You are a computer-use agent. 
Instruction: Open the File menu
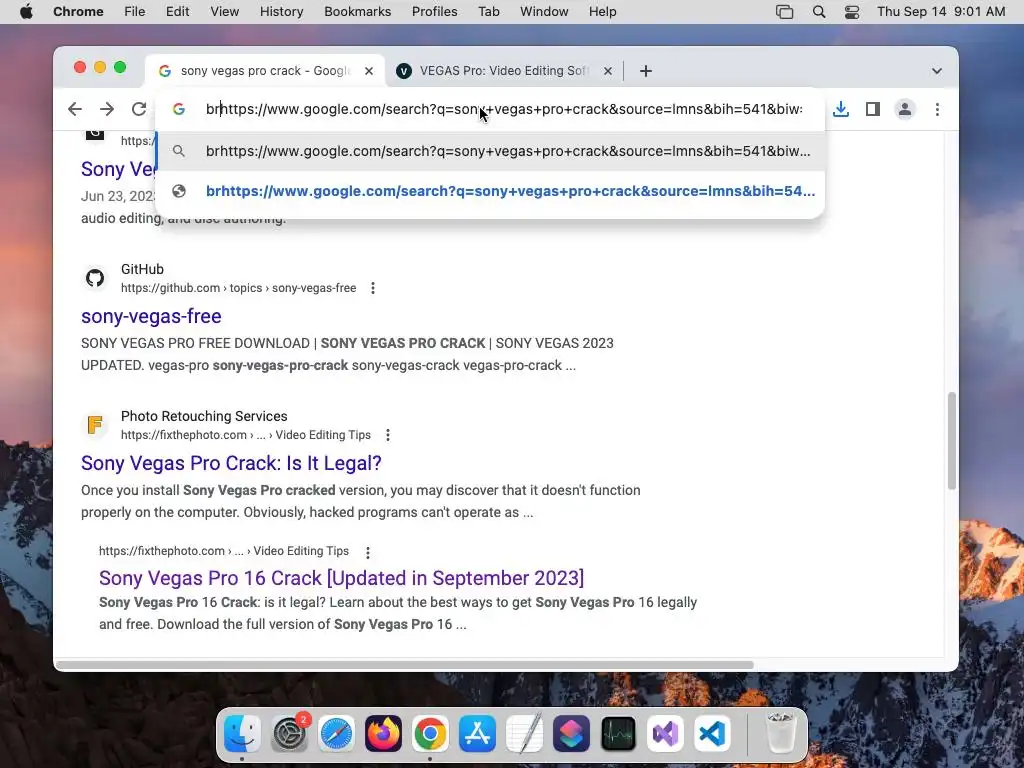click(x=135, y=12)
